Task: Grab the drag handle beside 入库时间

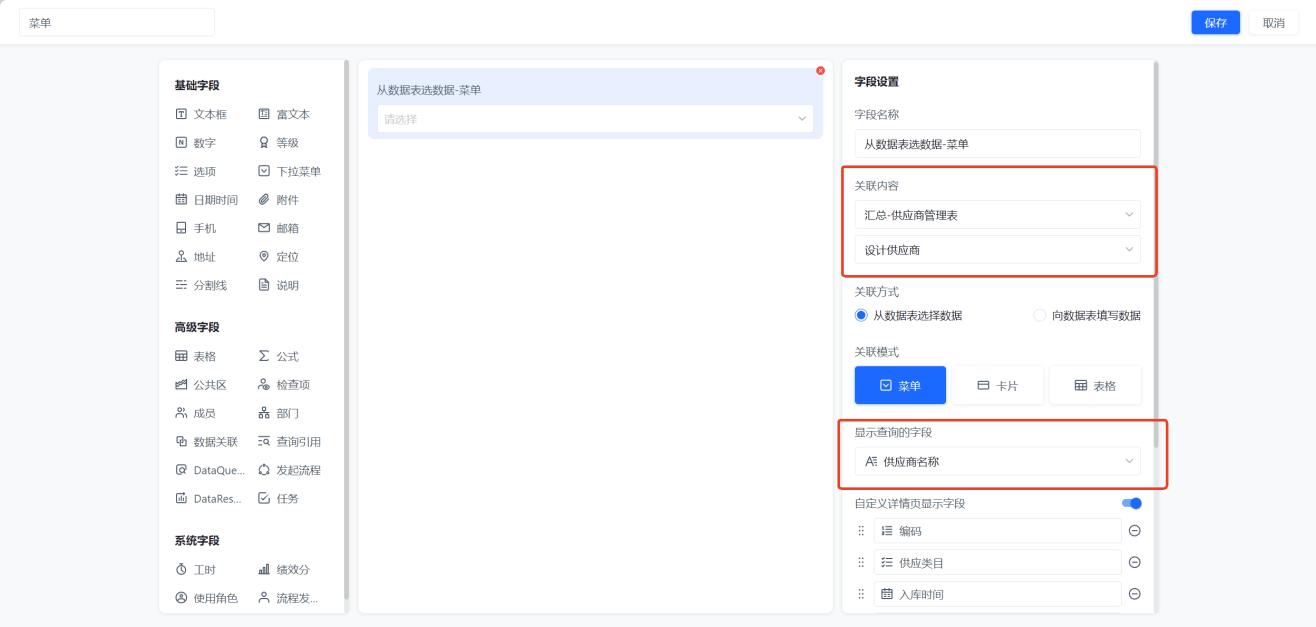Action: pos(861,594)
